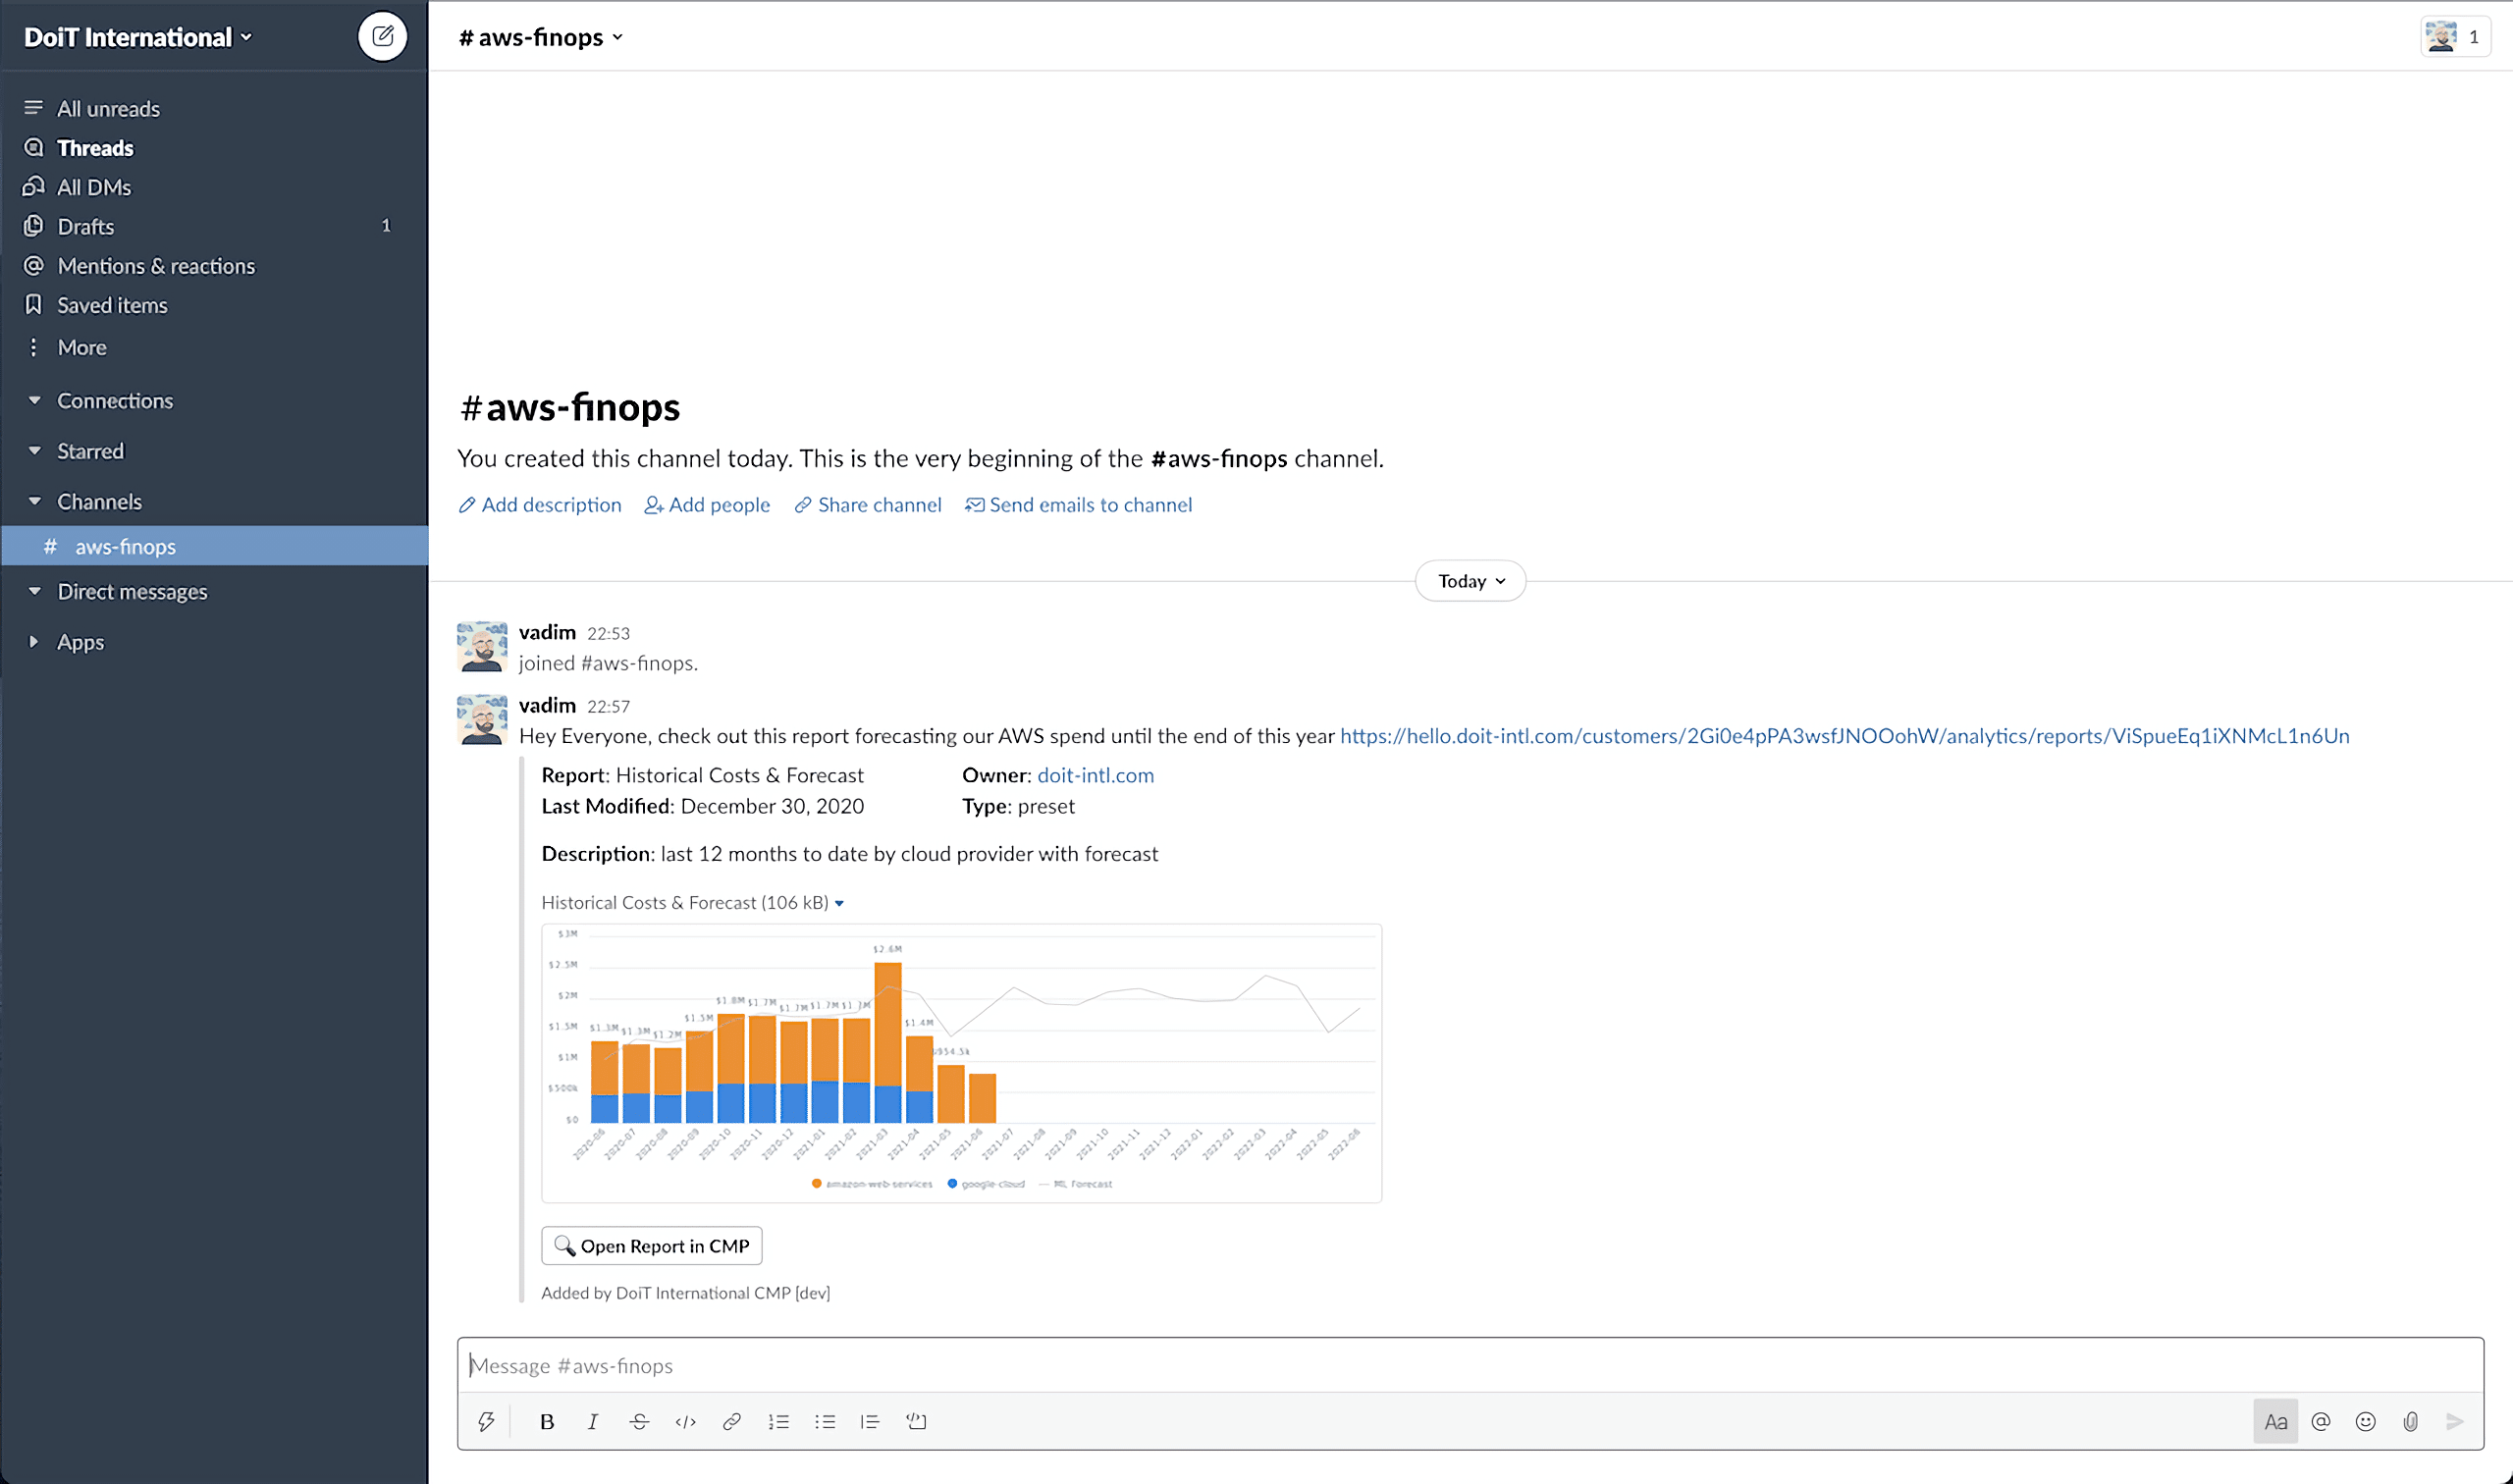Toggle ordered list formatting
This screenshot has height=1484, width=2513.
tap(778, 1421)
